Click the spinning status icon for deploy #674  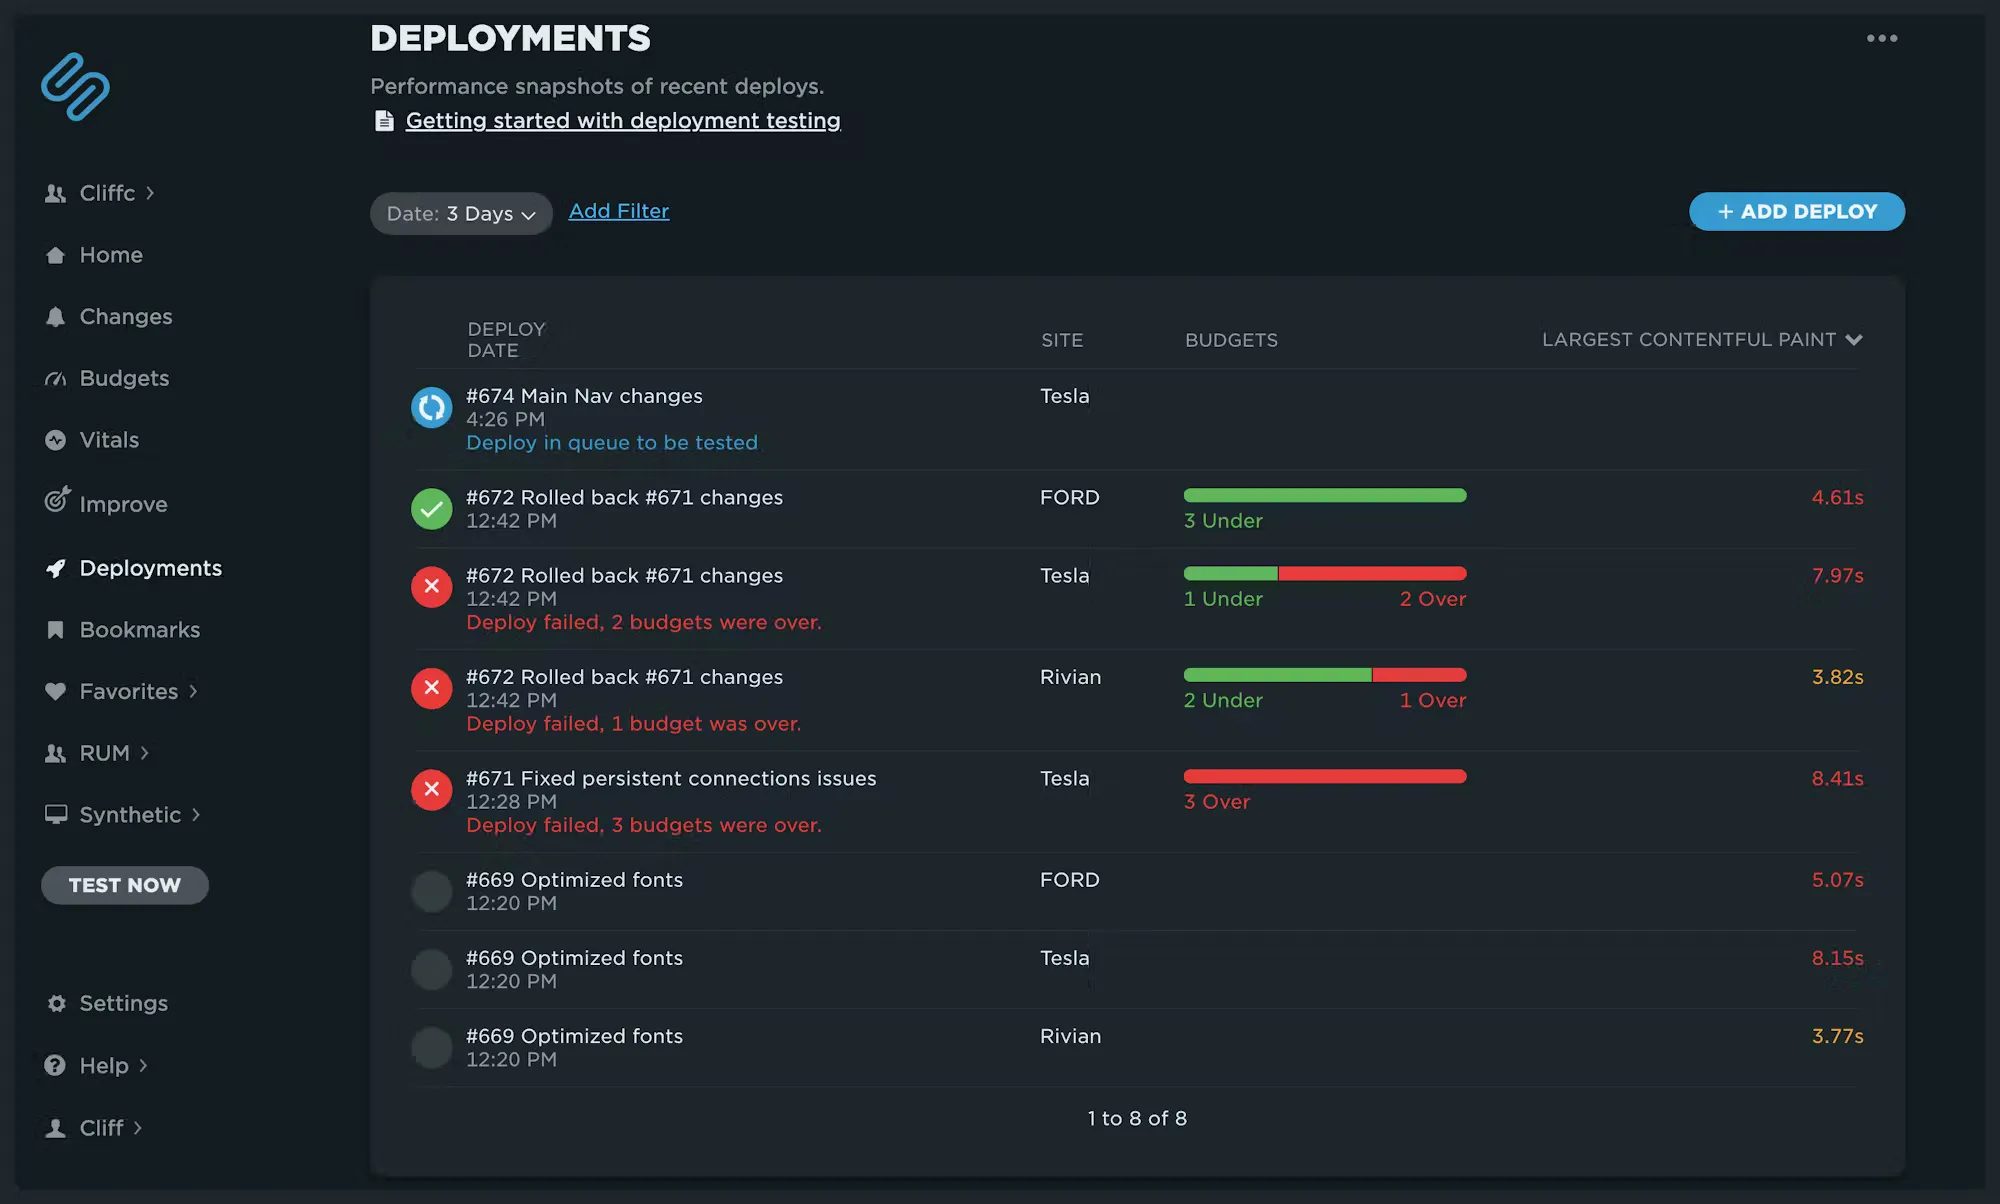(x=431, y=407)
